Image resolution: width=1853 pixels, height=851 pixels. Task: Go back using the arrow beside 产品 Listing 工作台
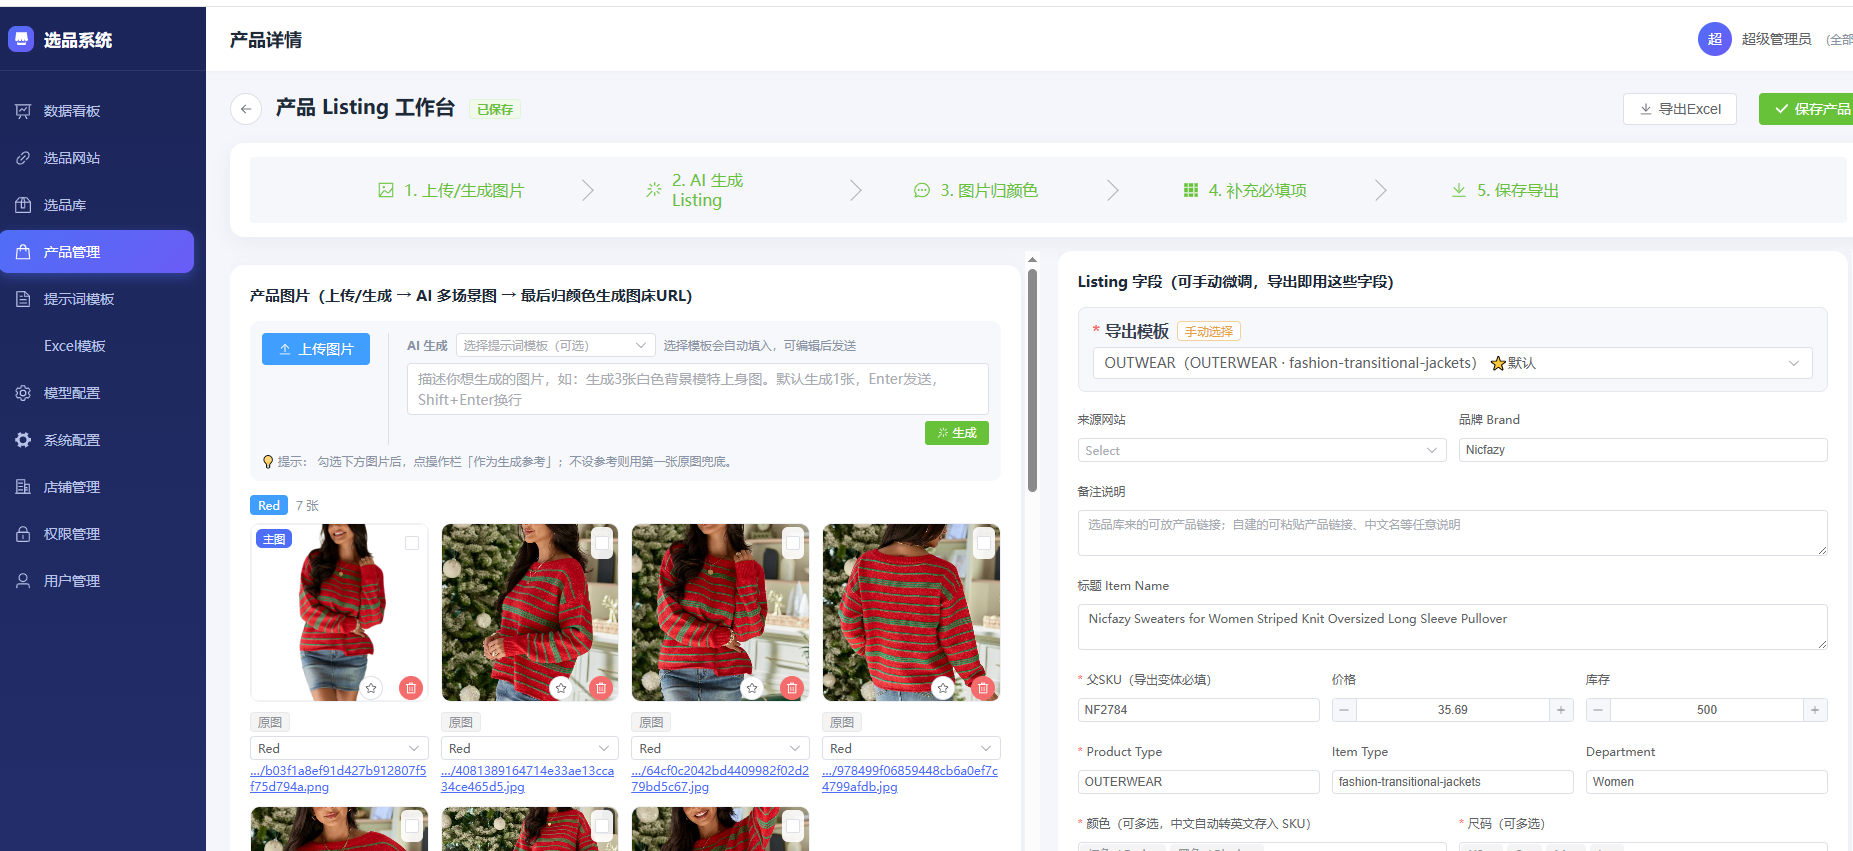246,109
